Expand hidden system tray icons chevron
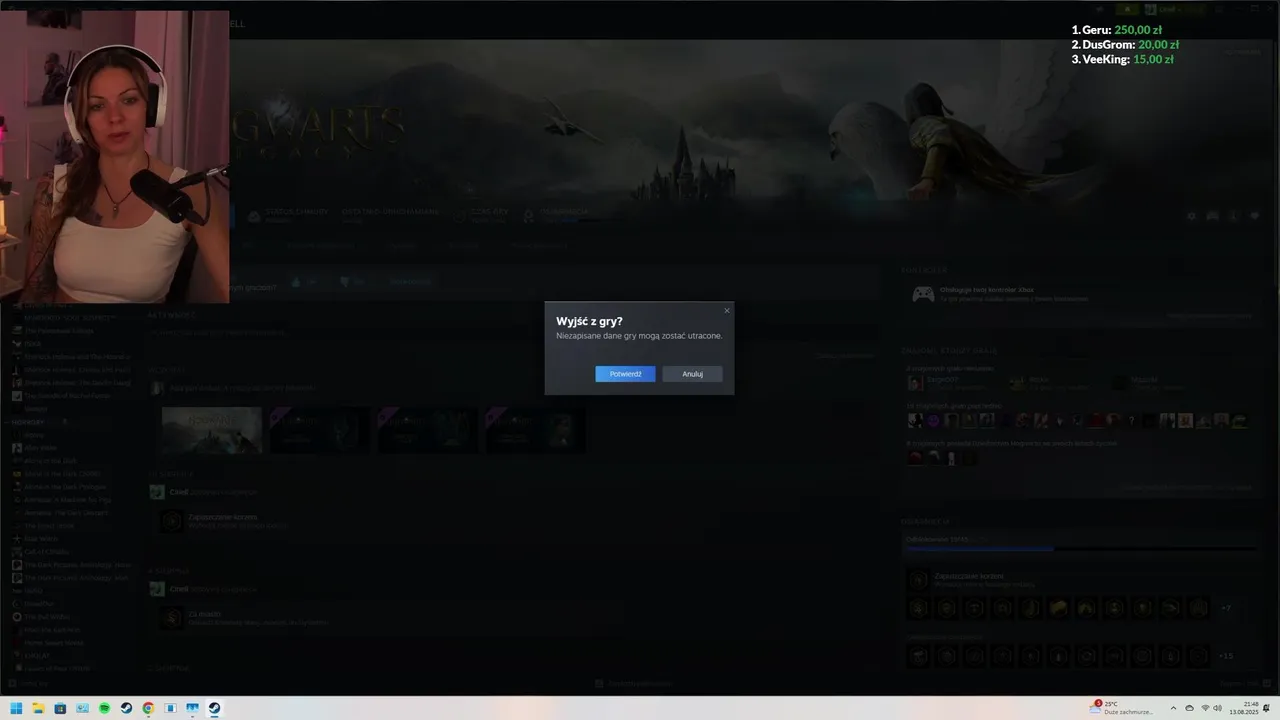This screenshot has height=720, width=1280. click(x=1174, y=708)
